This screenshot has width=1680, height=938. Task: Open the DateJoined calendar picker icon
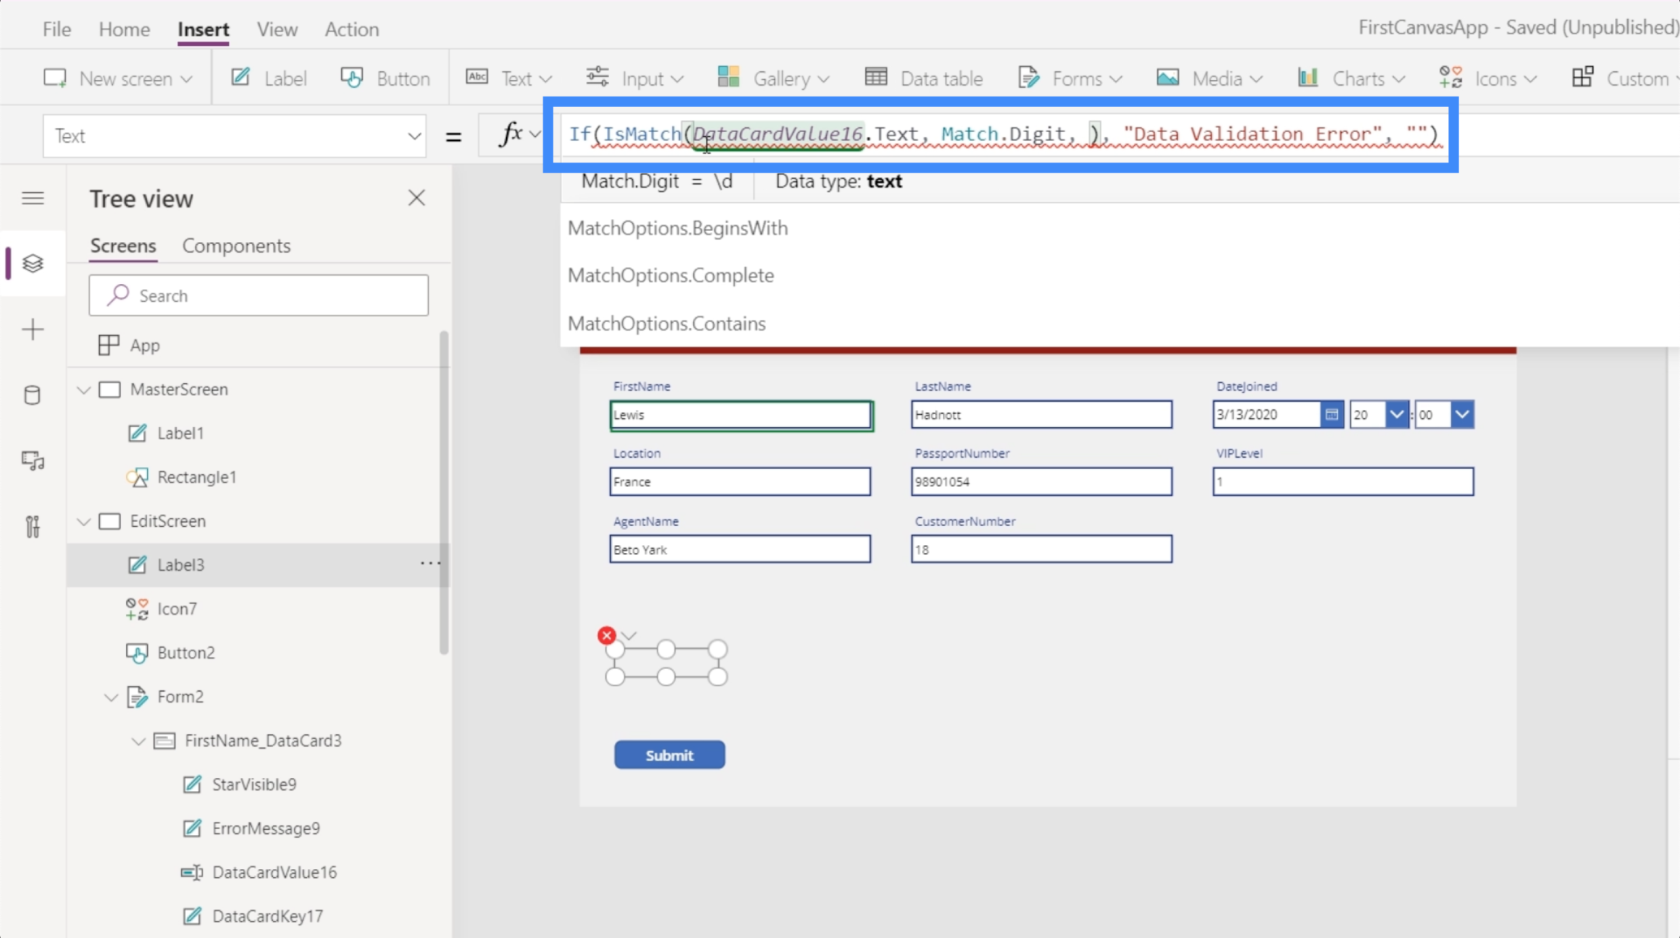pos(1332,414)
